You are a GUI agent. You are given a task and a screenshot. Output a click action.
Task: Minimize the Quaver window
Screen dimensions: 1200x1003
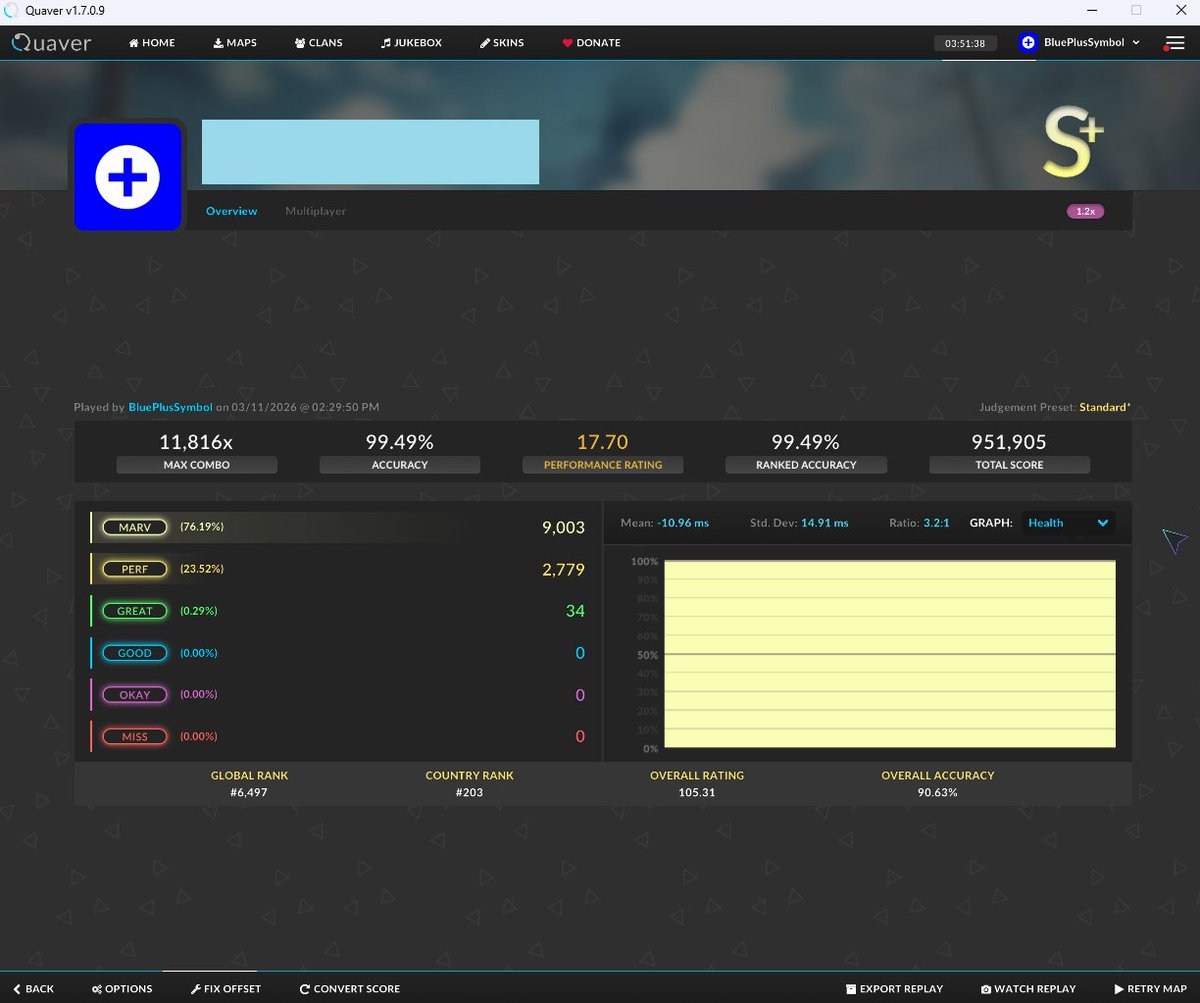(x=1091, y=10)
